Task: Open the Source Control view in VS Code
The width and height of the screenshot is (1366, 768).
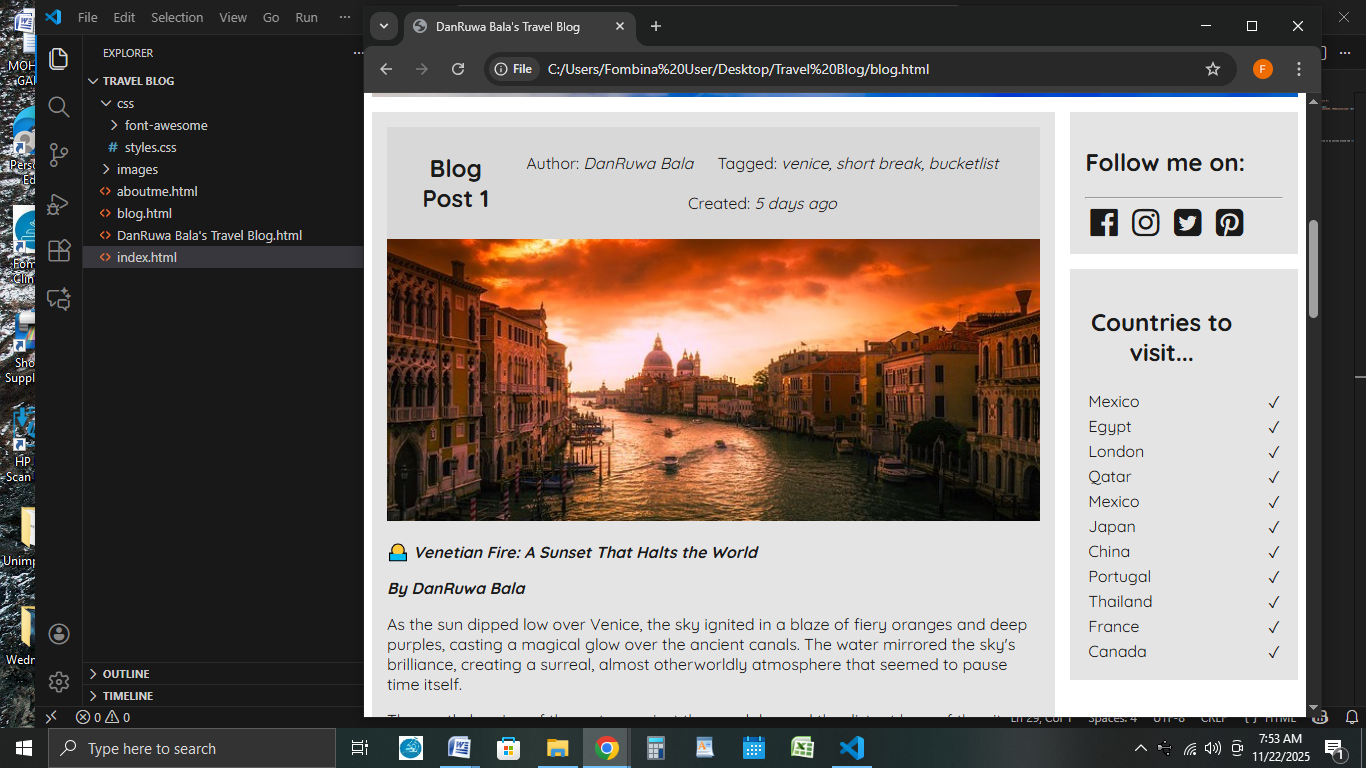Action: point(59,154)
